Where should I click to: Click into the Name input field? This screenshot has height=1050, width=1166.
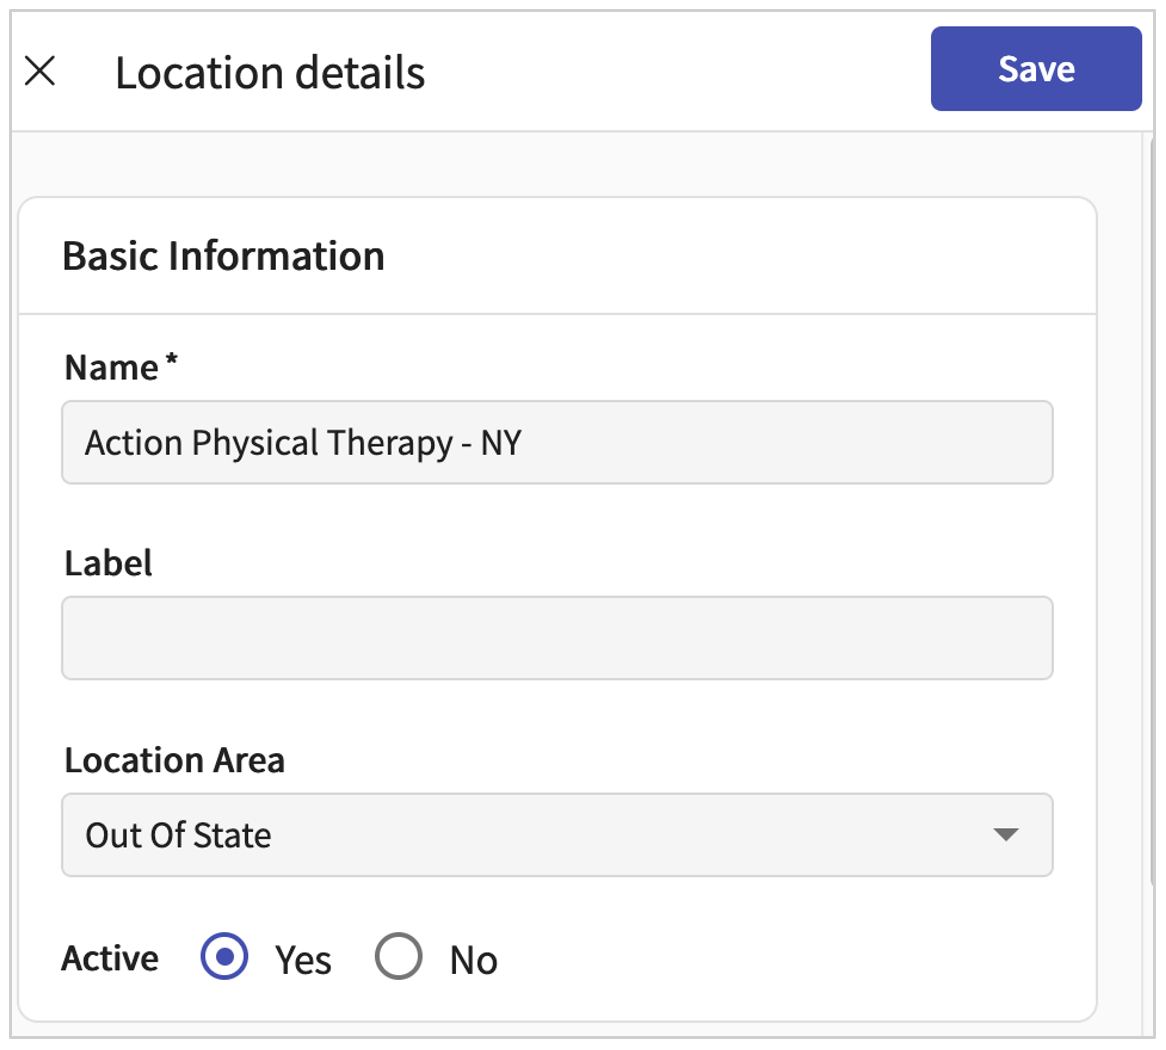[x=556, y=443]
